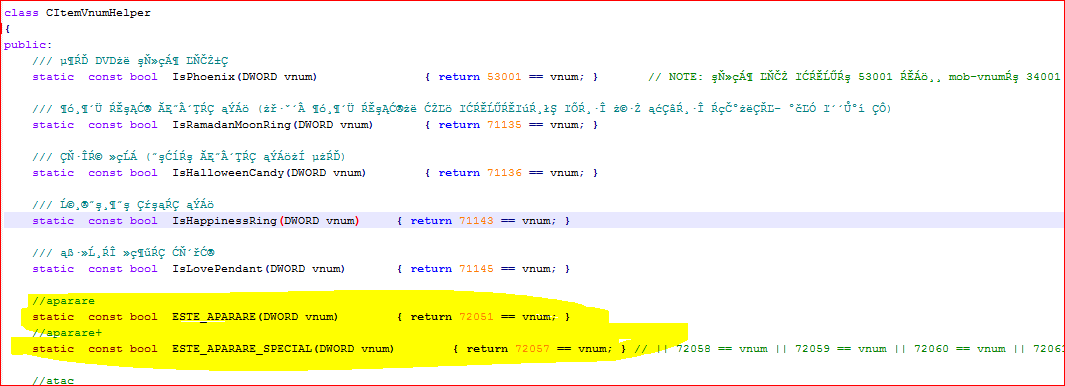Click the value 71136 in the code

(x=505, y=173)
